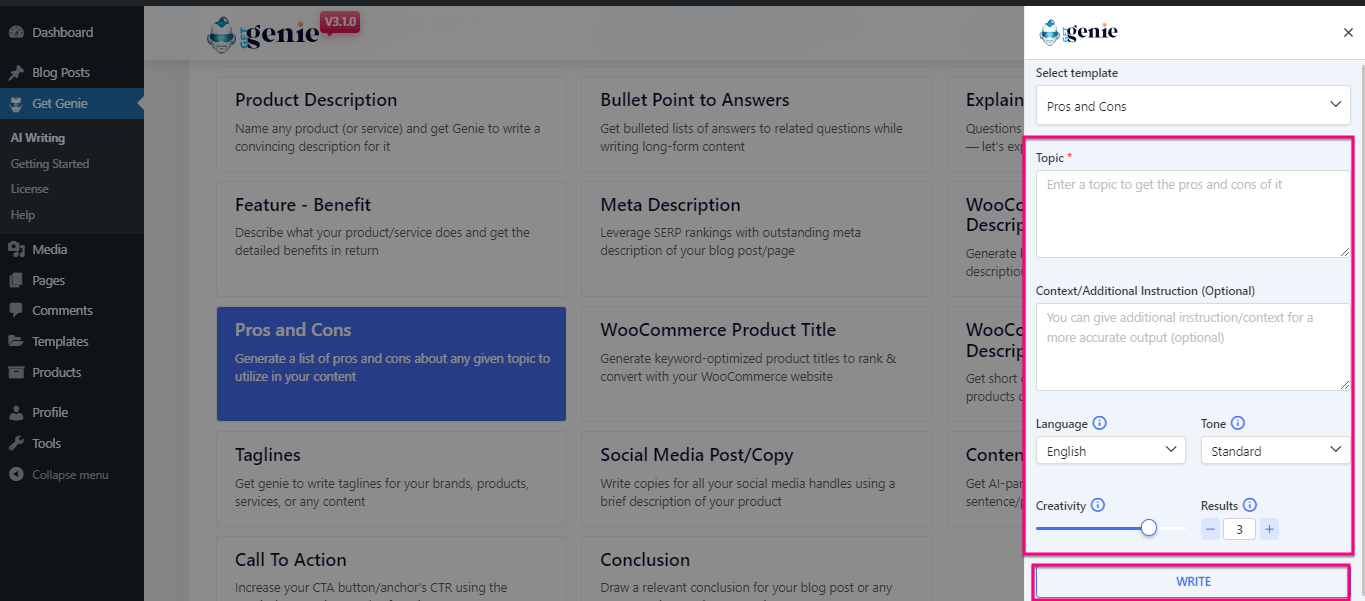Click the Tone info icon
The height and width of the screenshot is (601, 1365).
tap(1238, 424)
